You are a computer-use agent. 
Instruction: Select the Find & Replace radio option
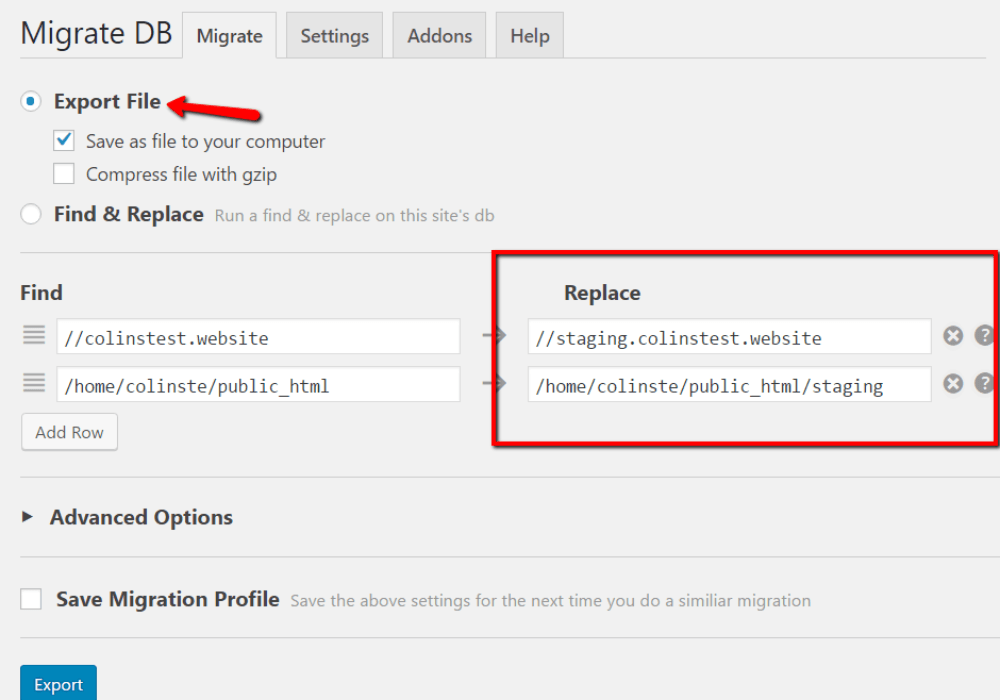(30, 214)
